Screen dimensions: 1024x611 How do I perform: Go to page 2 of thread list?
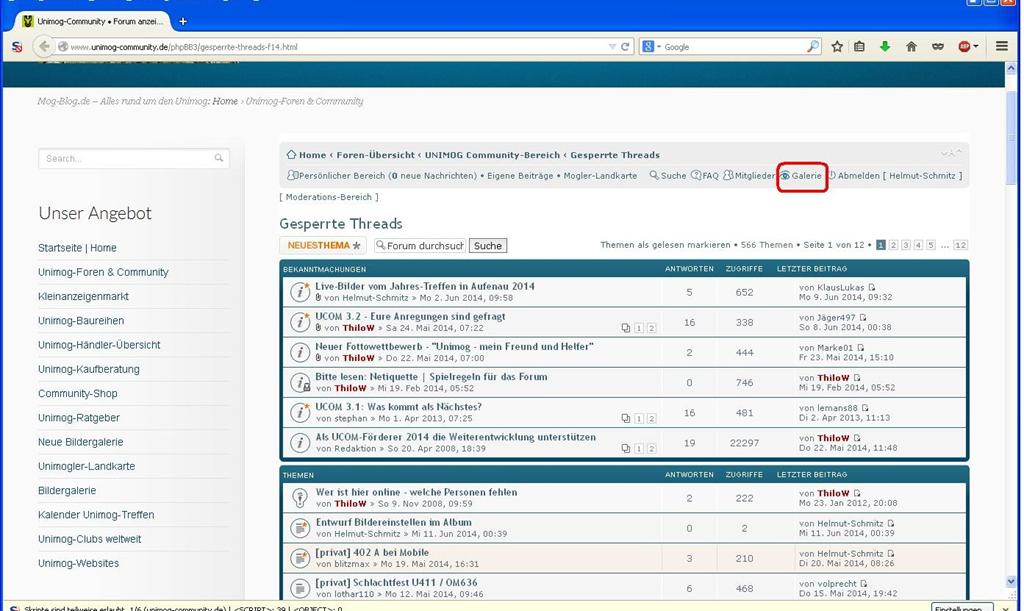[x=893, y=245]
